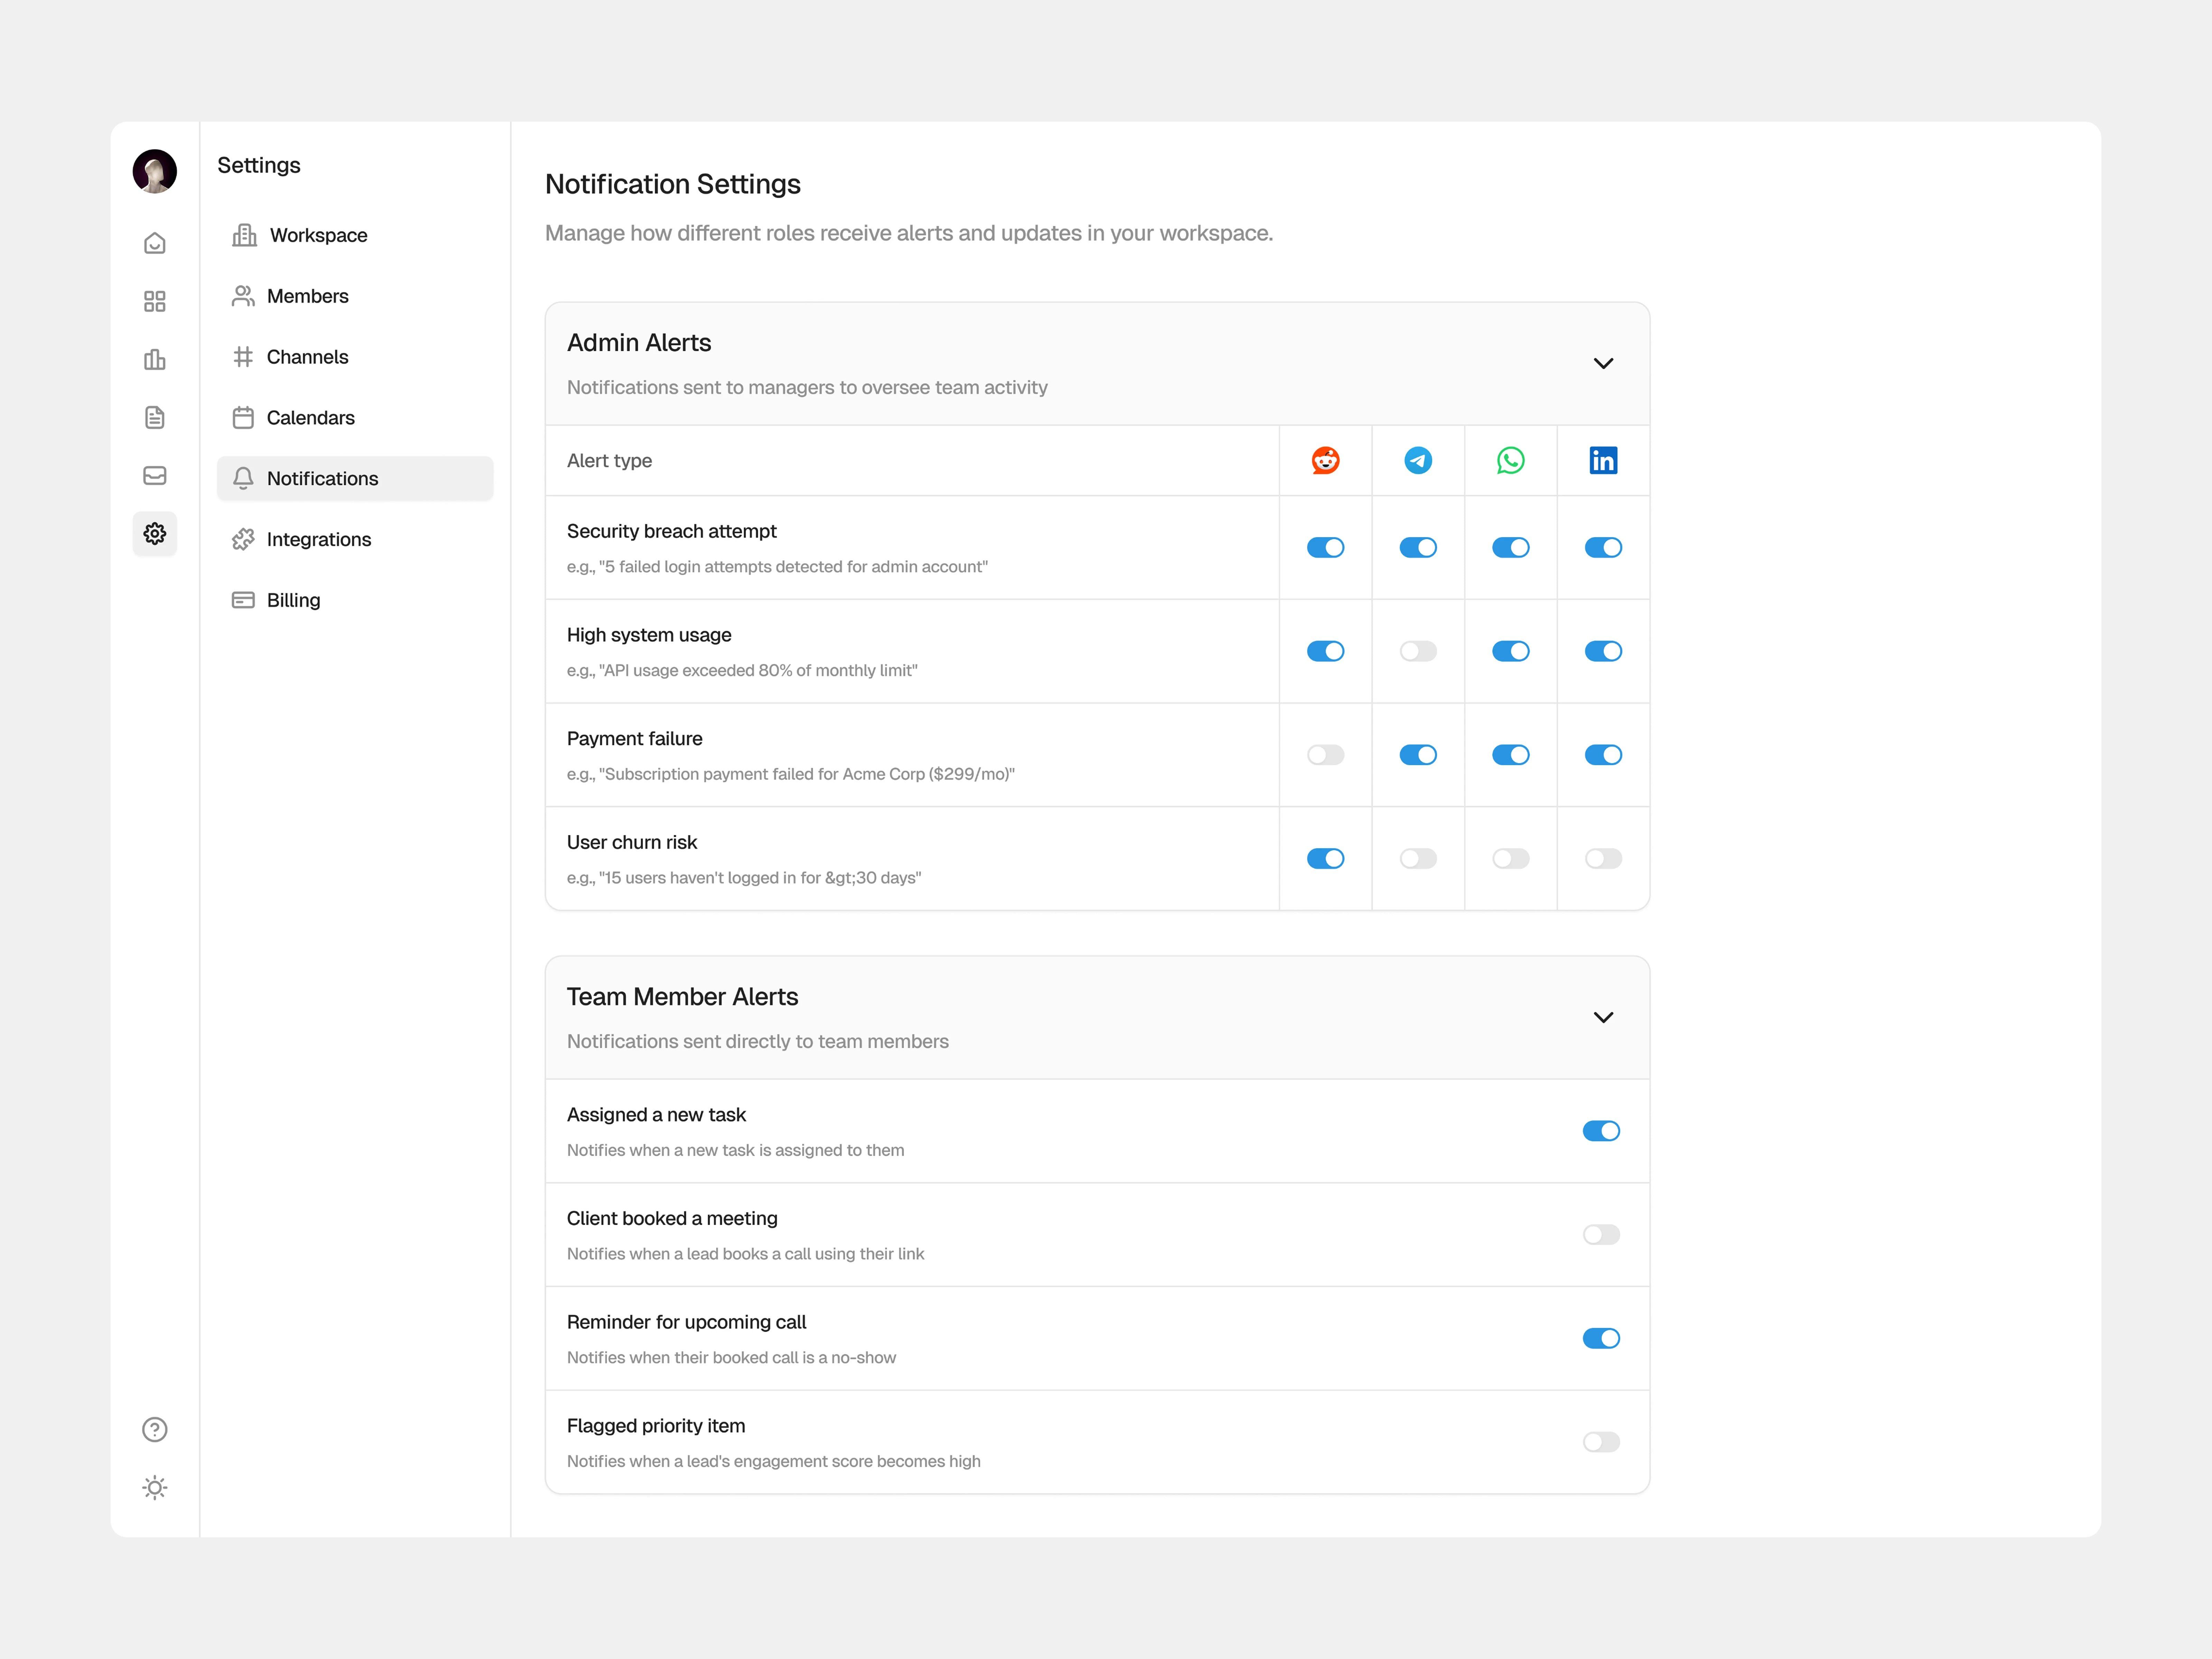2212x1659 pixels.
Task: Click the Reddit channel column icon
Action: click(1325, 460)
